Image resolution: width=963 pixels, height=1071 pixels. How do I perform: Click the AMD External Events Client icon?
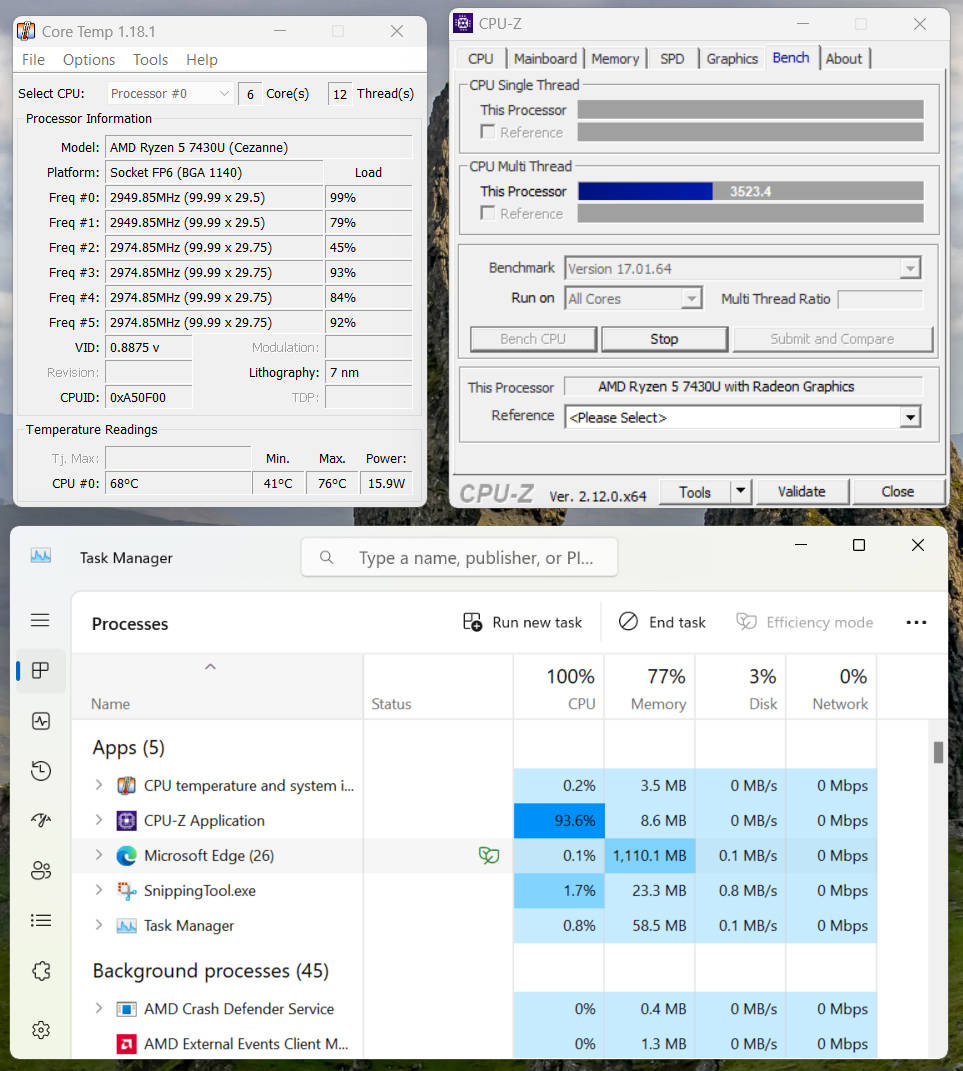126,1044
